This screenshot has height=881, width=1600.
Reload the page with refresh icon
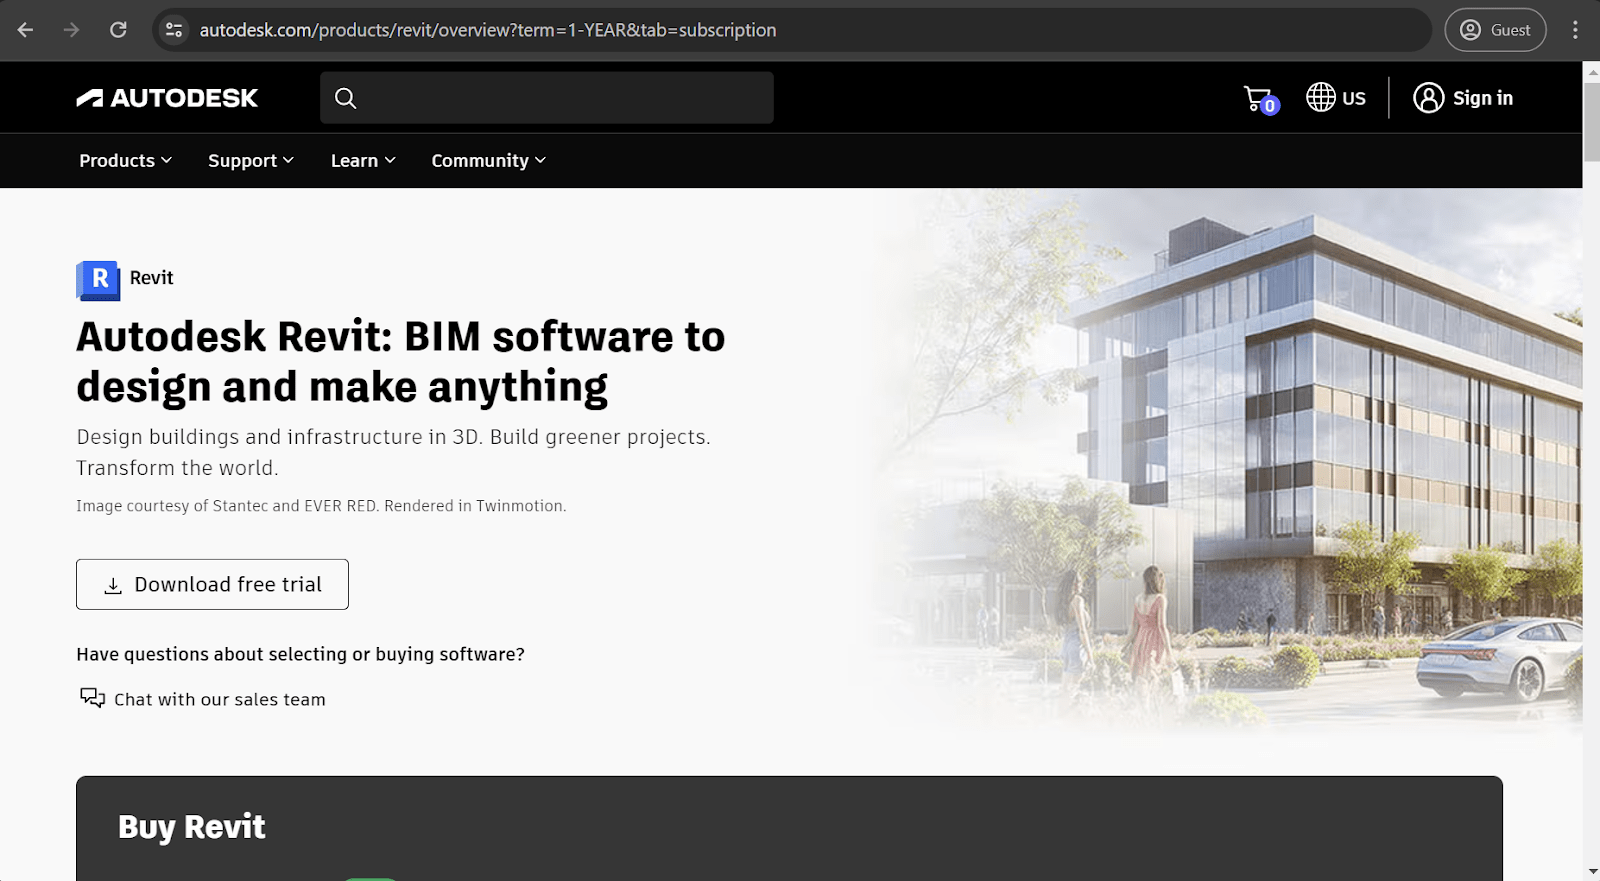click(118, 30)
